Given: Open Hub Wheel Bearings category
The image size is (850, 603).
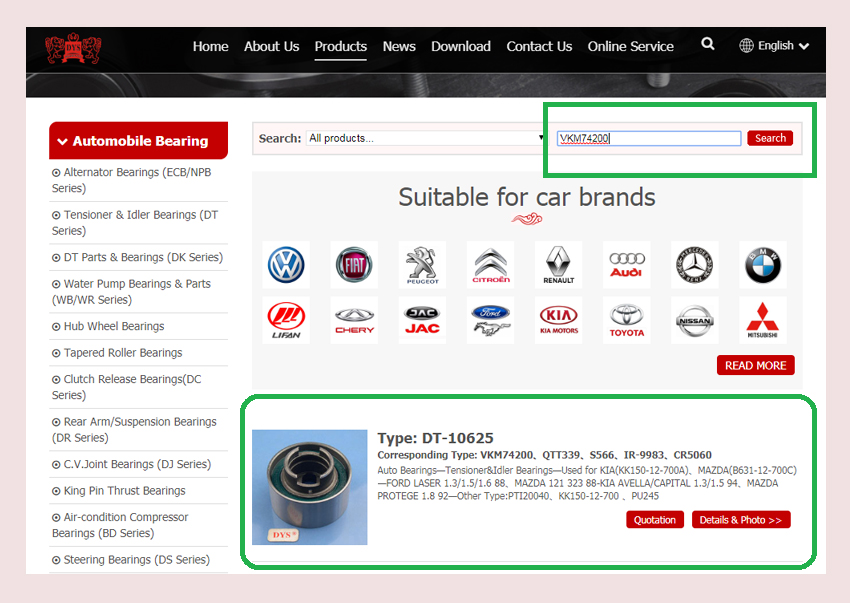Looking at the screenshot, I should (113, 326).
